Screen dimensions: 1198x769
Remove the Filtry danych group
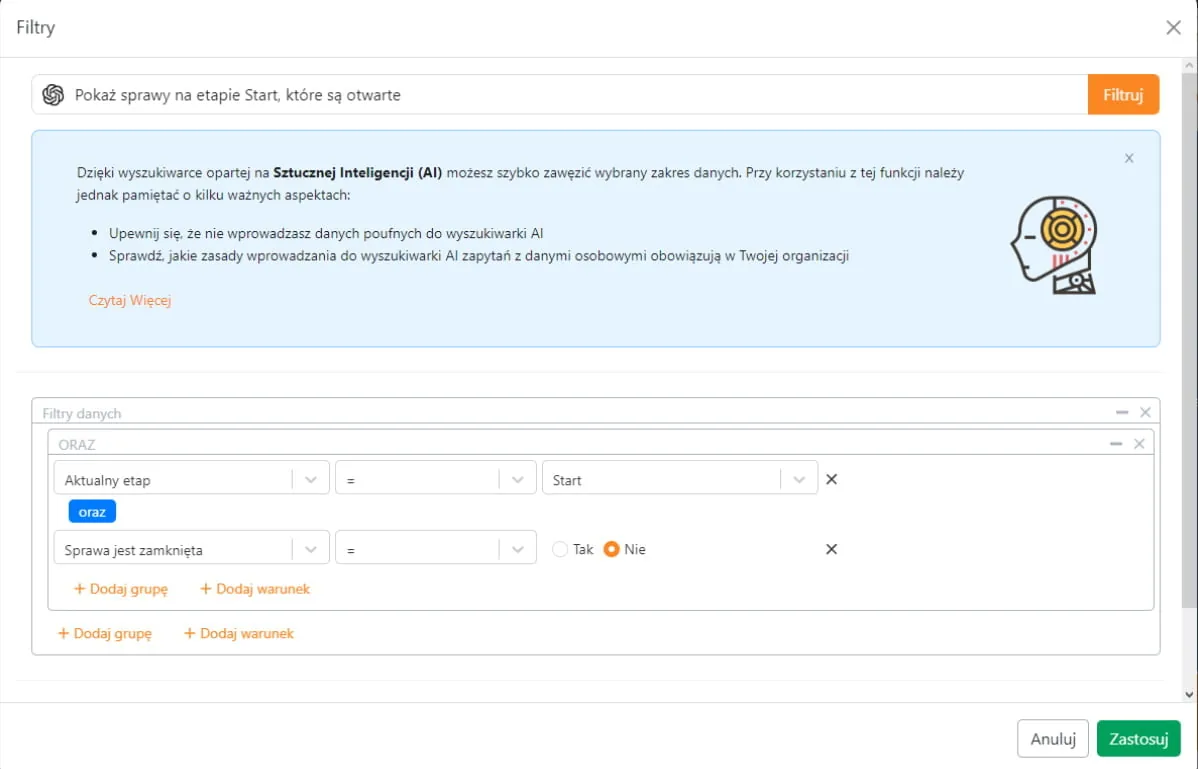click(x=1145, y=412)
